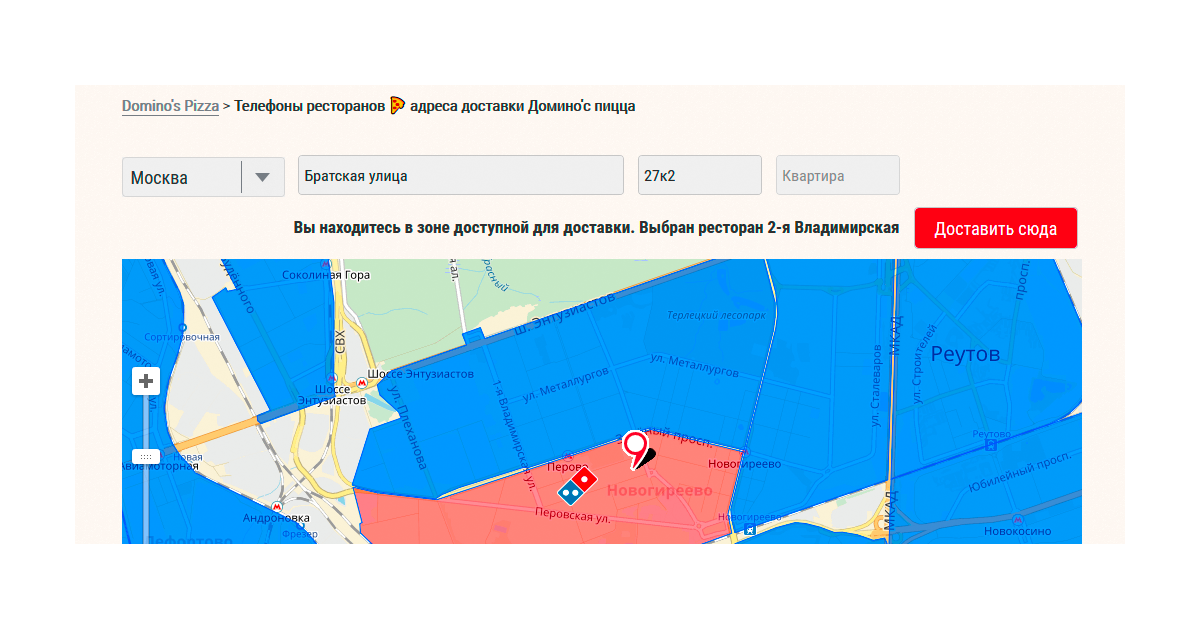Viewport: 1200px width, 630px height.
Task: Click the red Шоссе Энтузиастов metro icon
Action: [361, 383]
